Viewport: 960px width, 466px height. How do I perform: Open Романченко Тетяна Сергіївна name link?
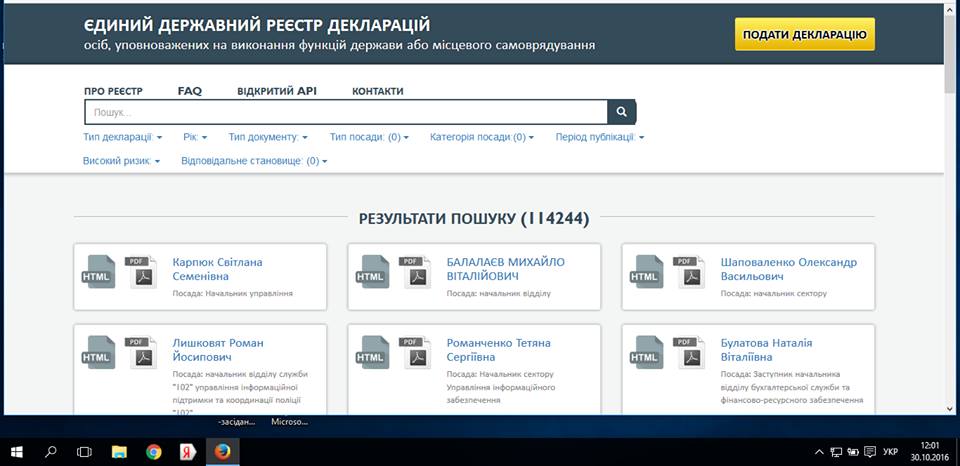pos(498,350)
